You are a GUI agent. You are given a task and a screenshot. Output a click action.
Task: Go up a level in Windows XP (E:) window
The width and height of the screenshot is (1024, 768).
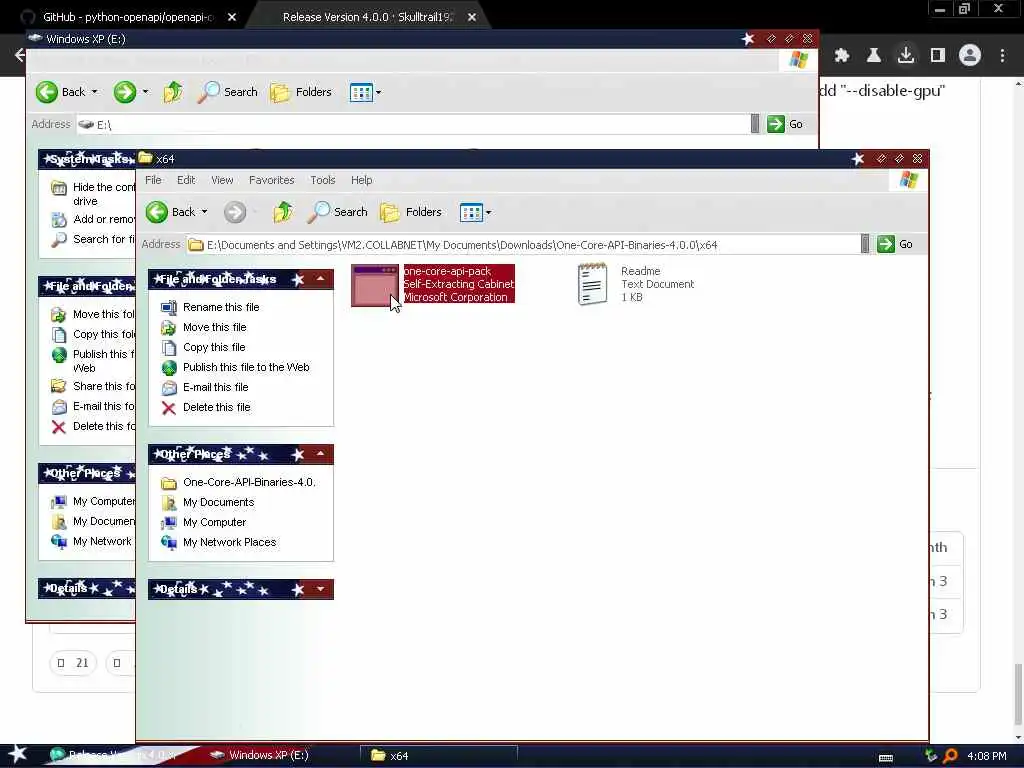173,92
